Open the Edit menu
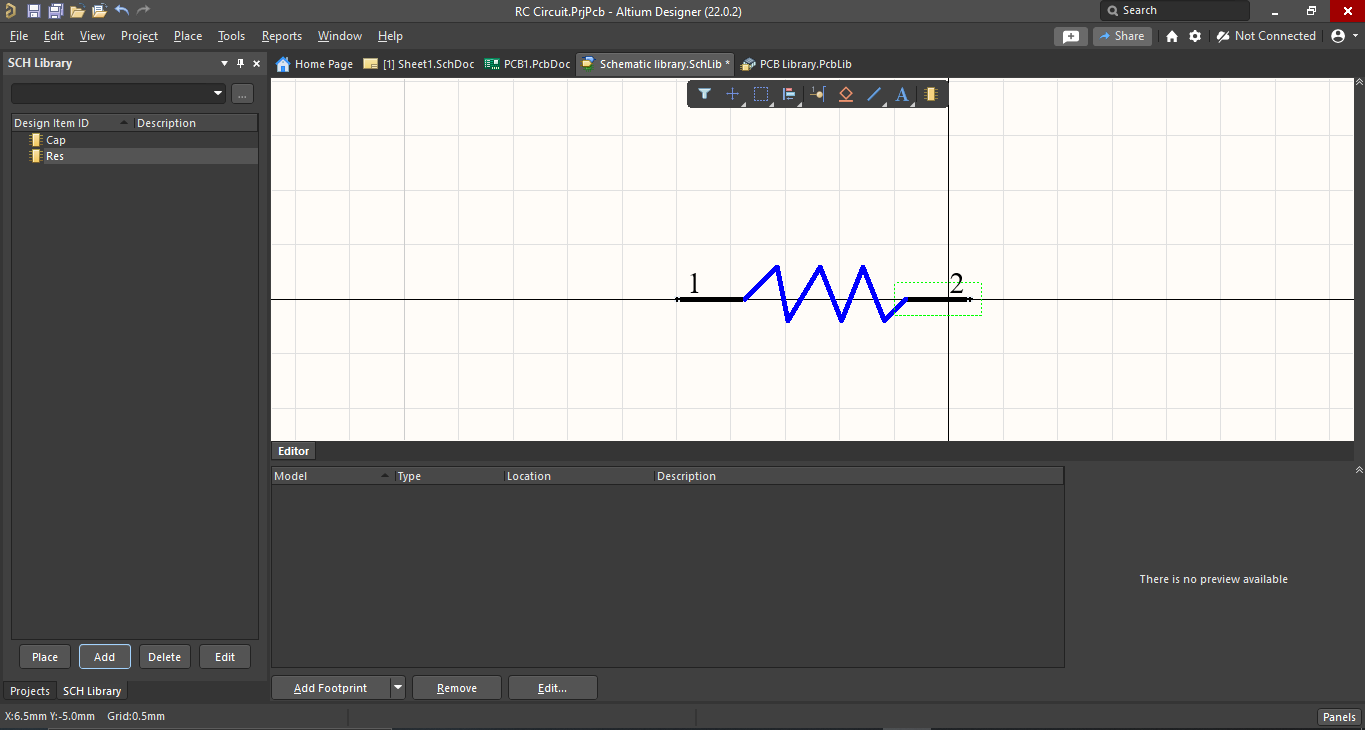The image size is (1365, 730). 54,36
